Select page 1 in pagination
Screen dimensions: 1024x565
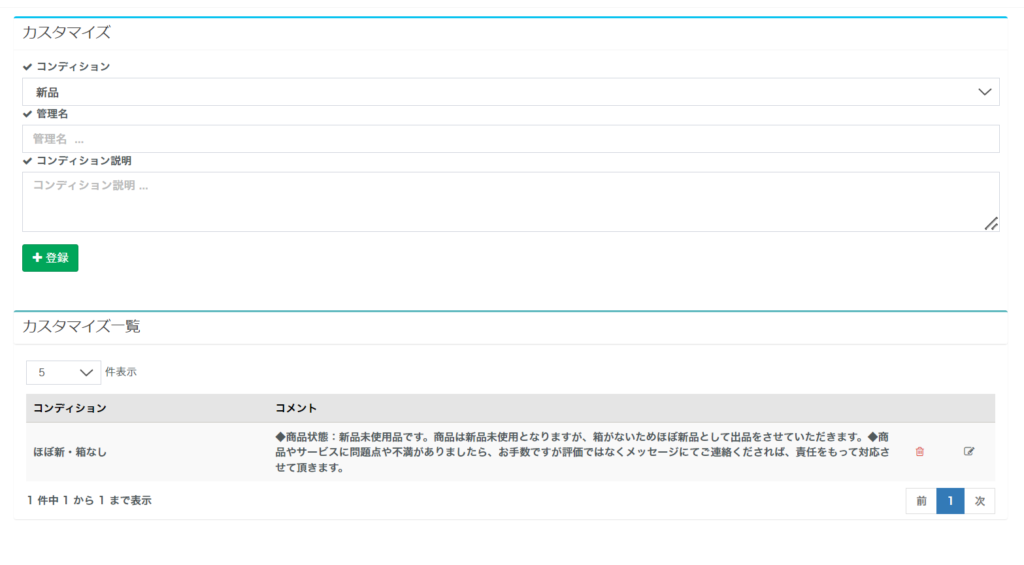(950, 501)
